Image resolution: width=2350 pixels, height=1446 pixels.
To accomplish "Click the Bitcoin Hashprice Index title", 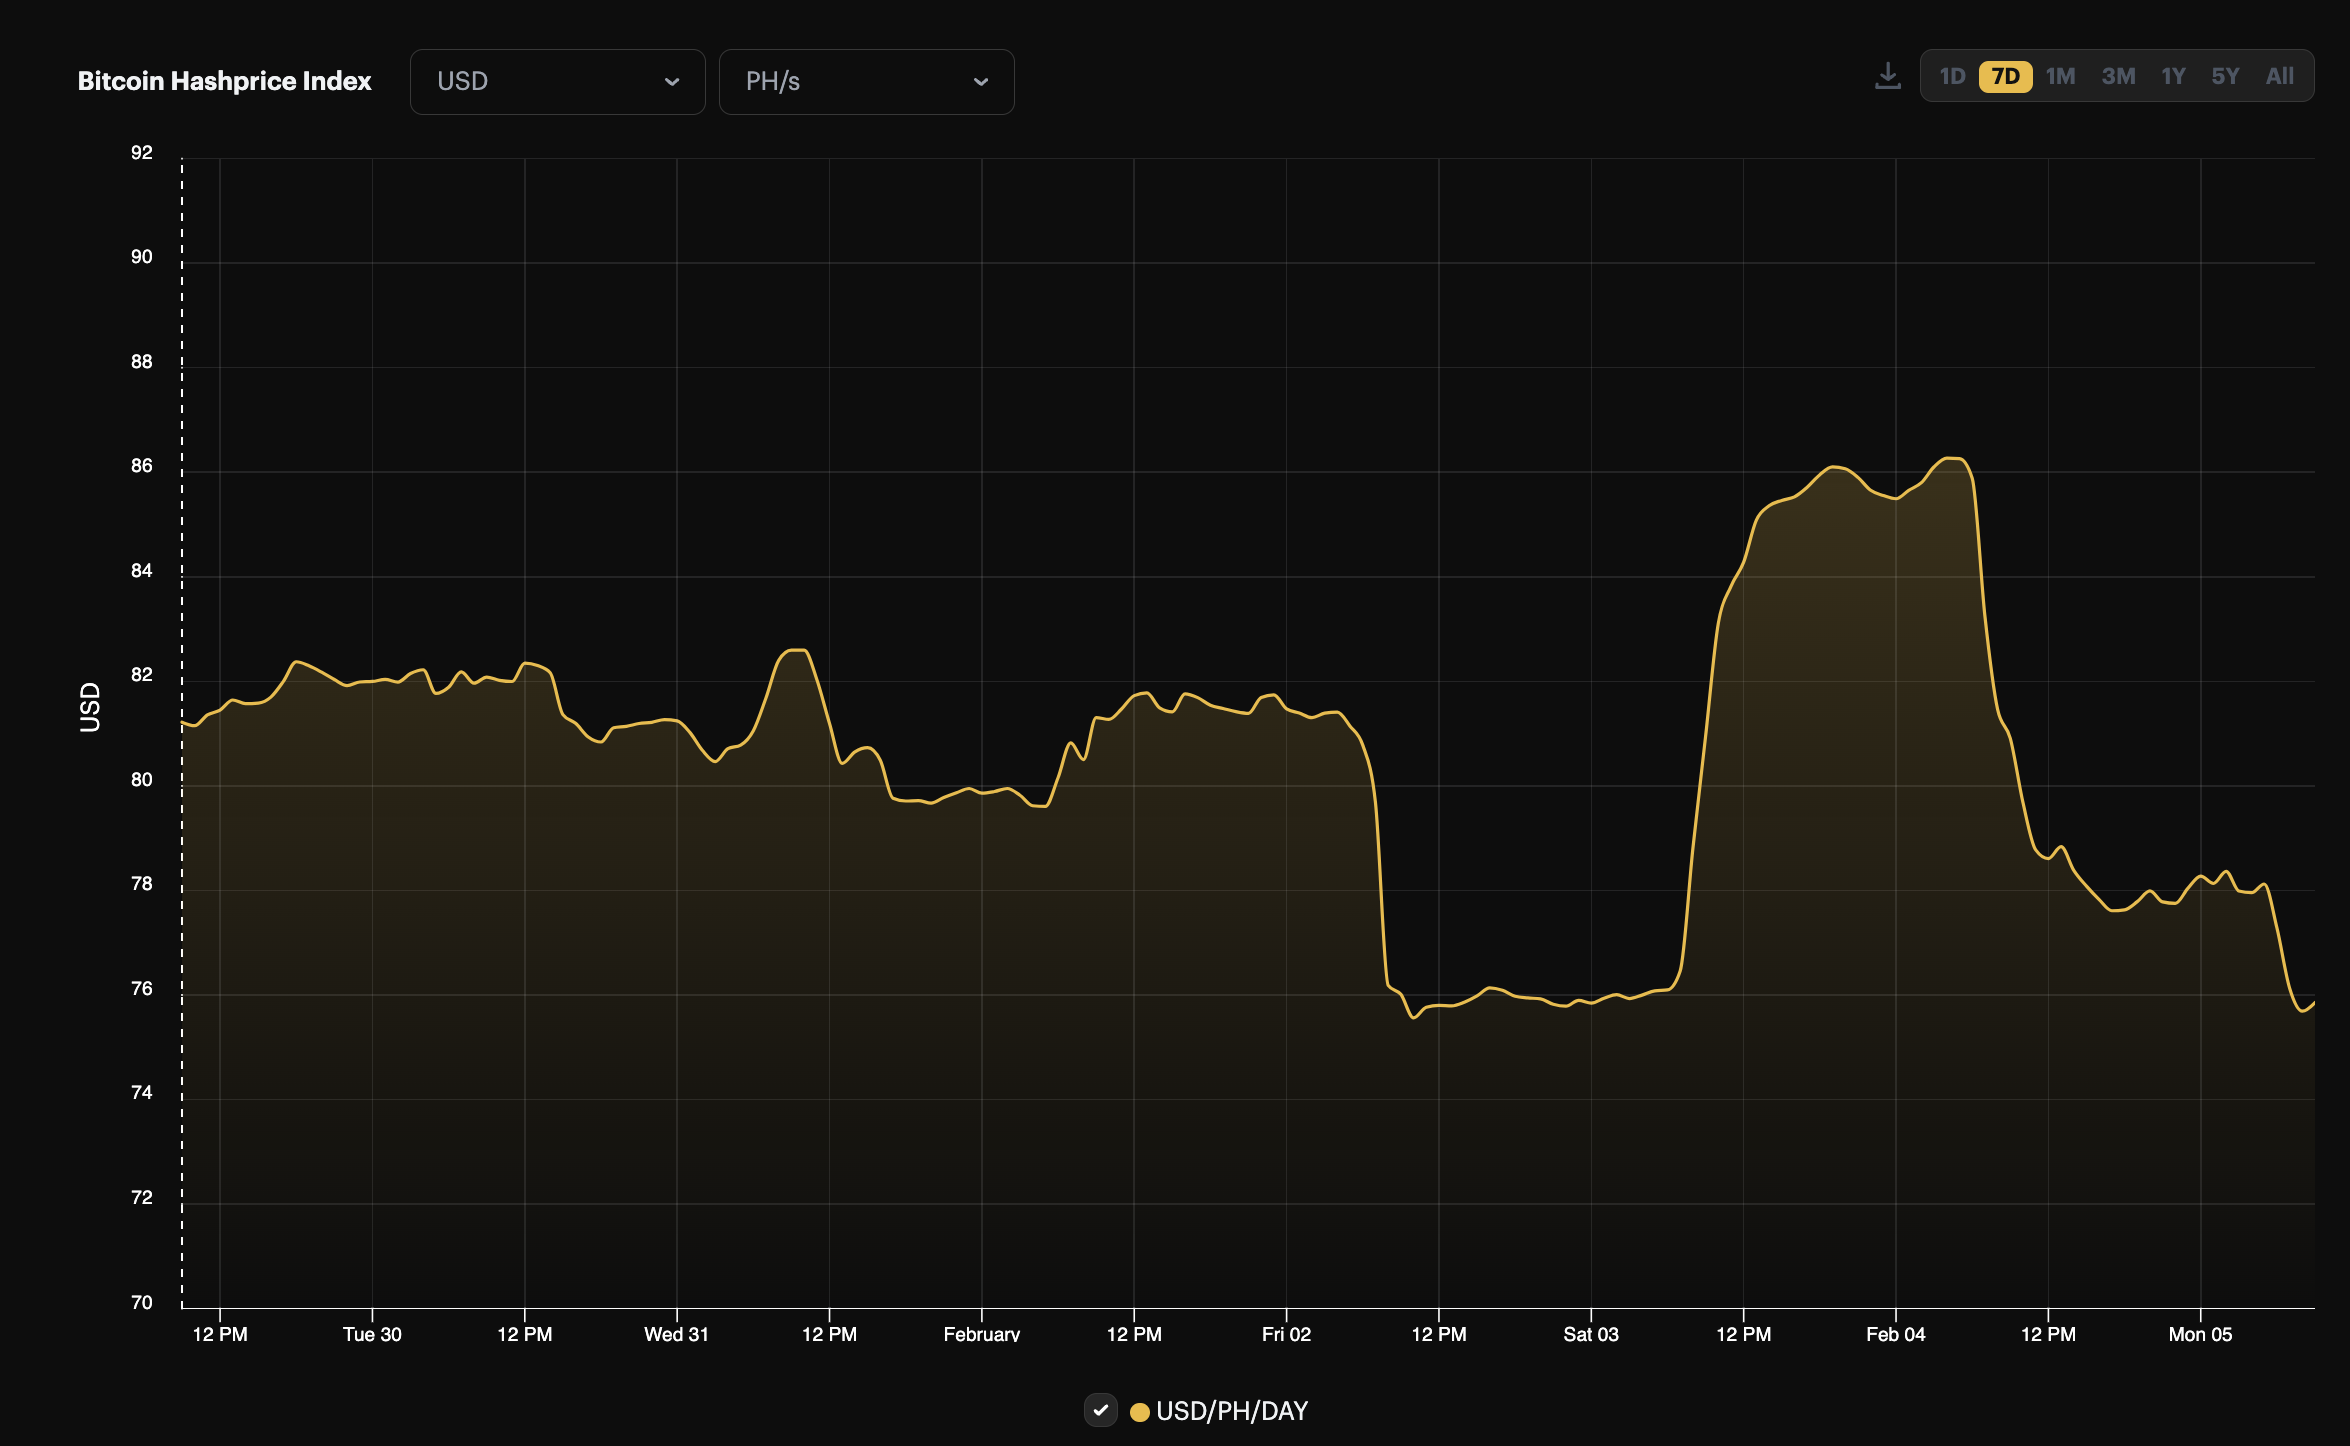I will [225, 81].
